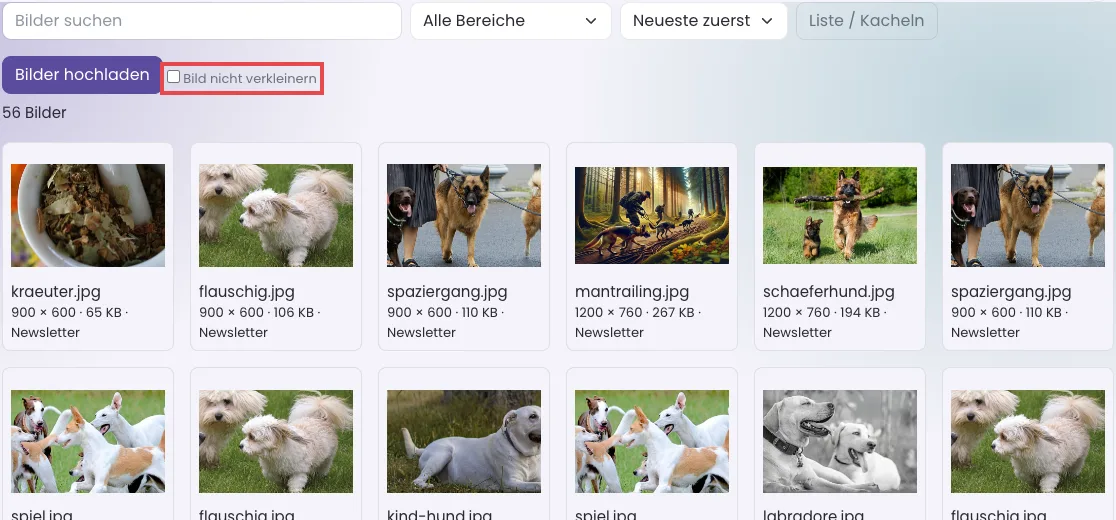
Task: Click the 'Bilder suchen' search field
Action: click(x=202, y=21)
